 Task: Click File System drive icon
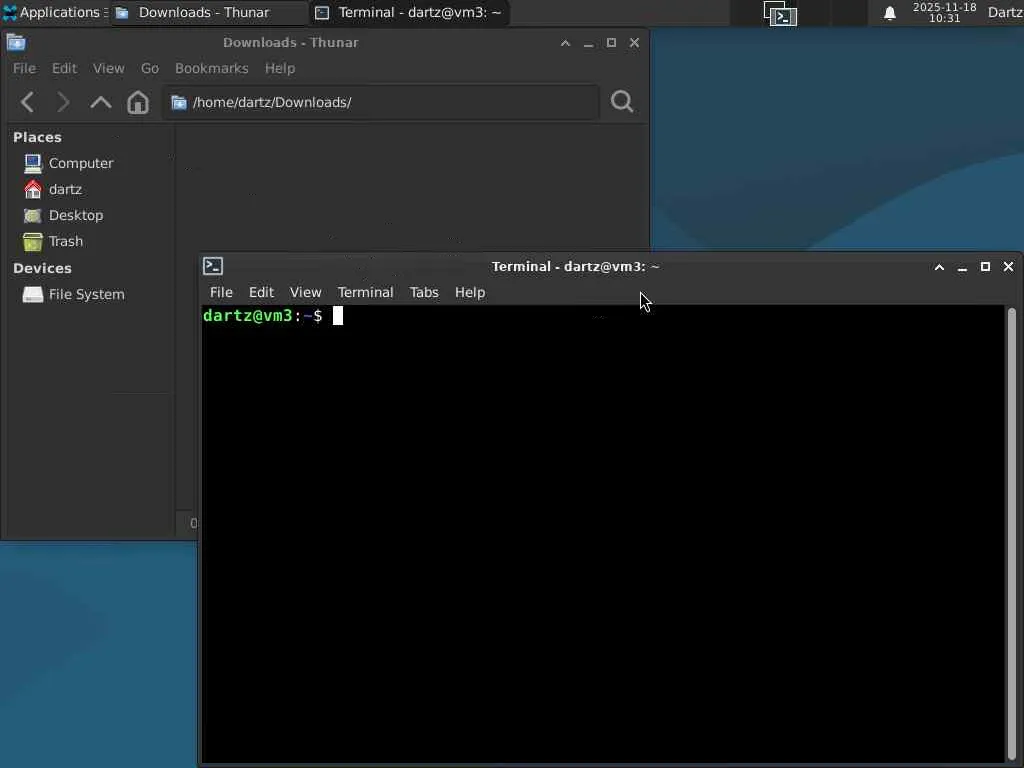click(x=33, y=295)
